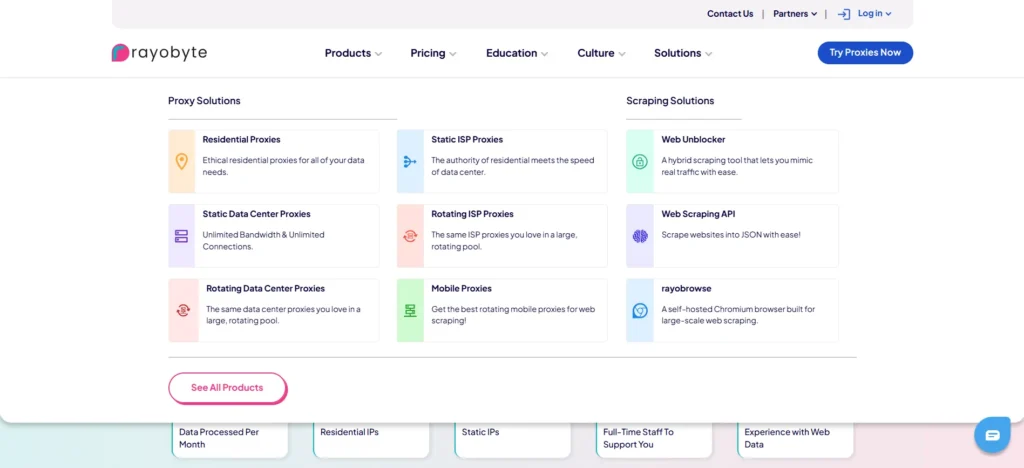Open the Partners dropdown
This screenshot has width=1024, height=468.
(x=795, y=14)
